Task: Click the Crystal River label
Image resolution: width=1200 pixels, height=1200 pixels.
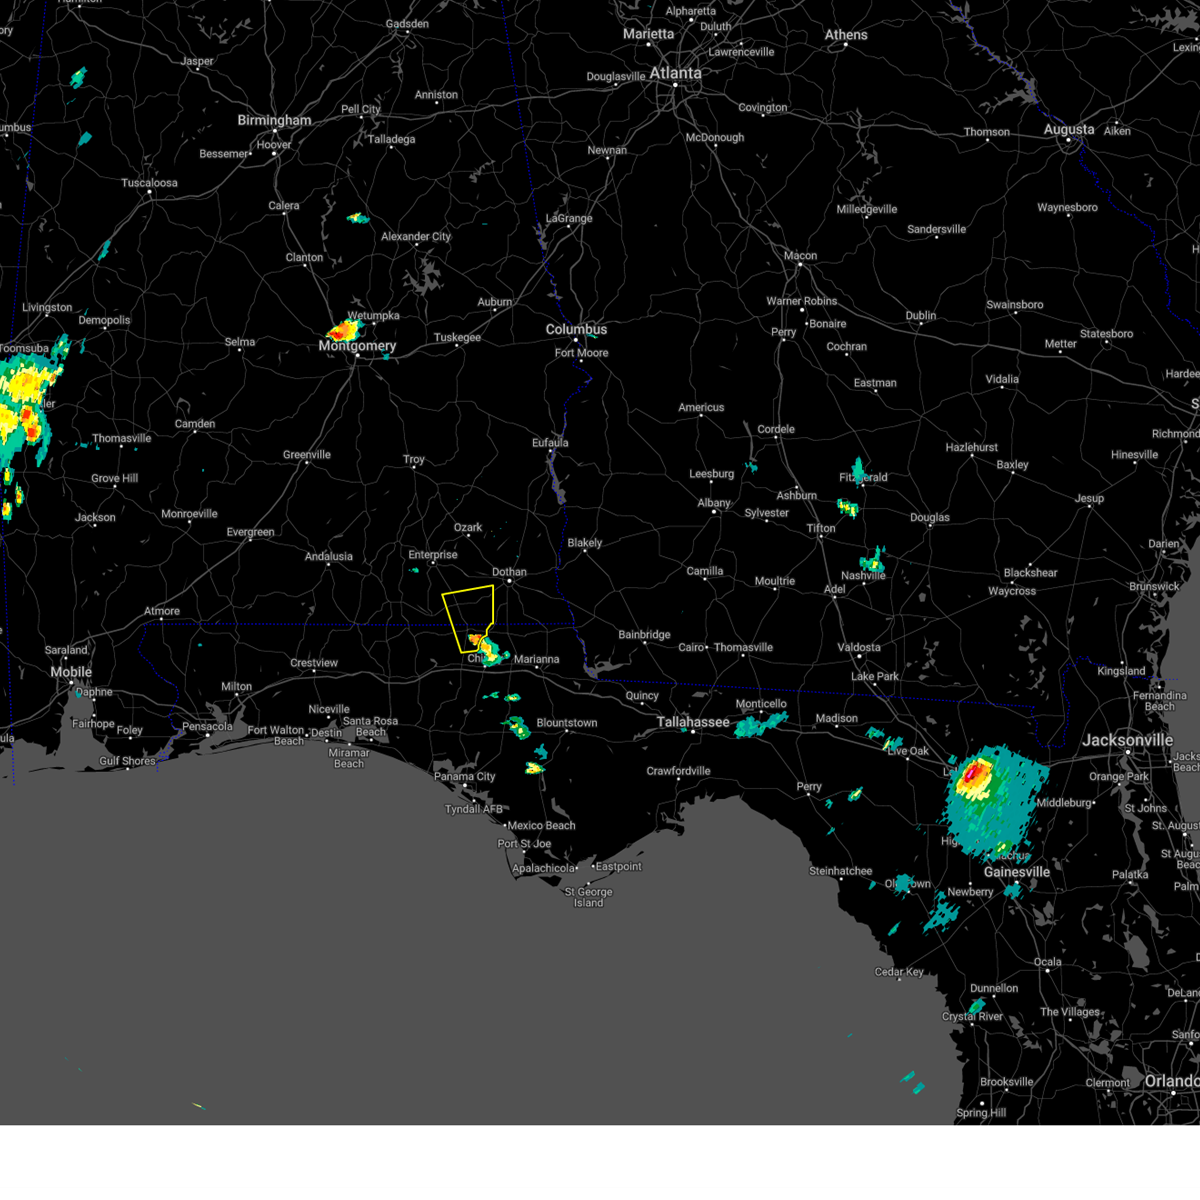Action: (x=973, y=1017)
